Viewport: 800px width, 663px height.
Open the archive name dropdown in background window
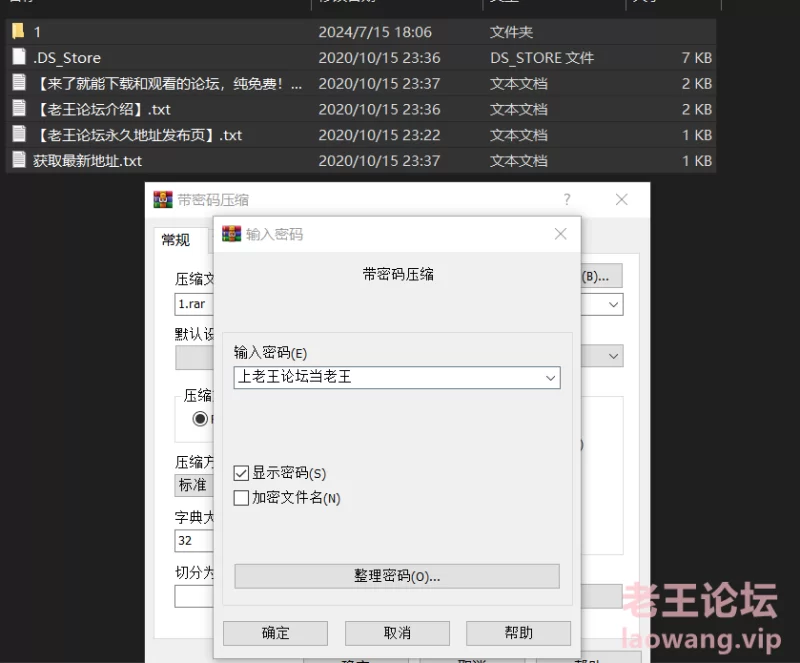pyautogui.click(x=613, y=305)
